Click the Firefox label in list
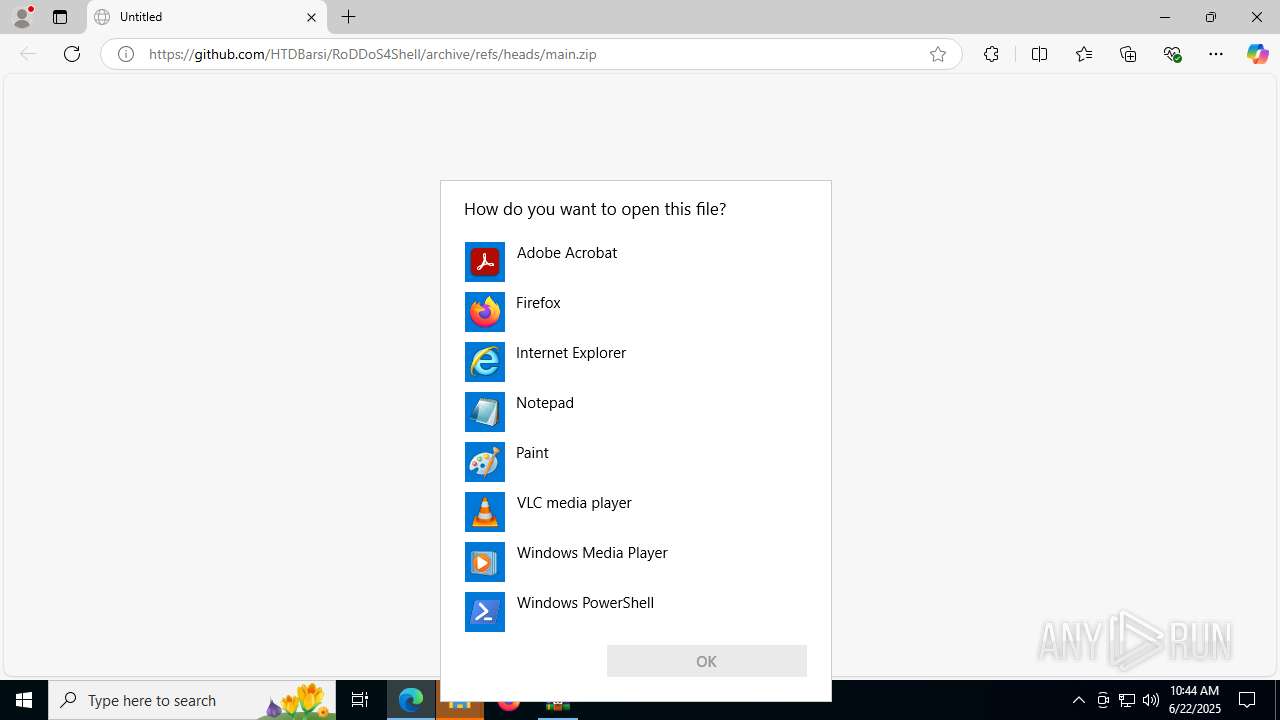This screenshot has height=720, width=1280. [538, 303]
